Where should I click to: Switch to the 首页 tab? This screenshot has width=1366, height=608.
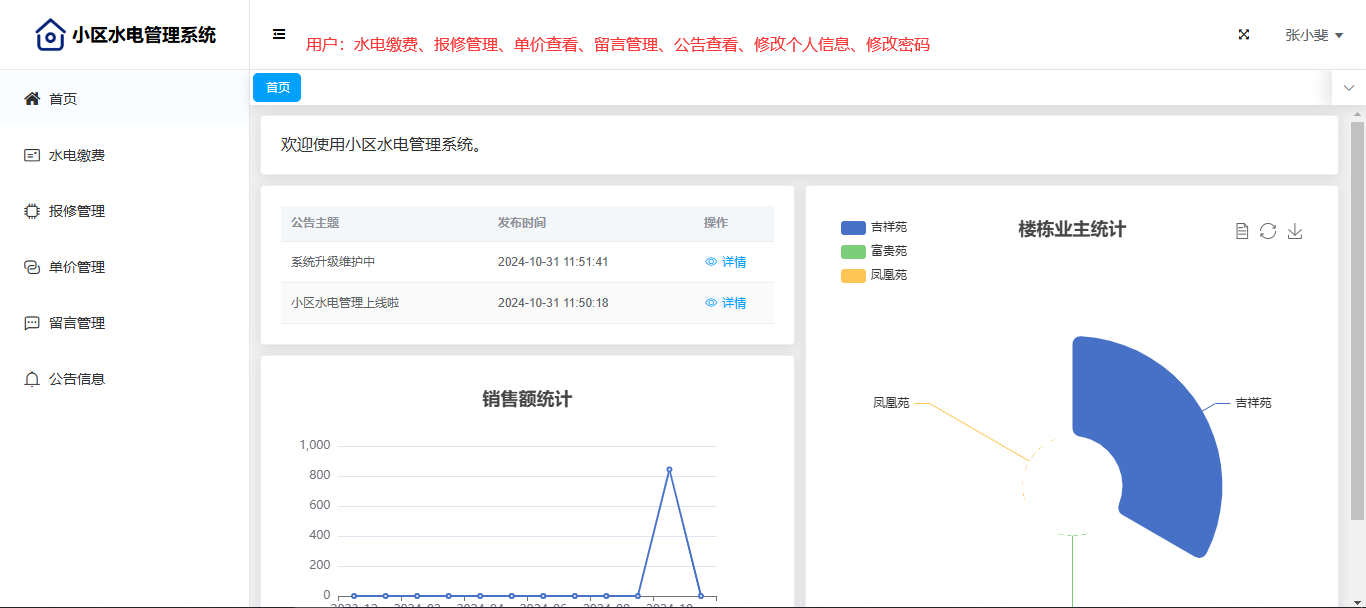[x=277, y=88]
